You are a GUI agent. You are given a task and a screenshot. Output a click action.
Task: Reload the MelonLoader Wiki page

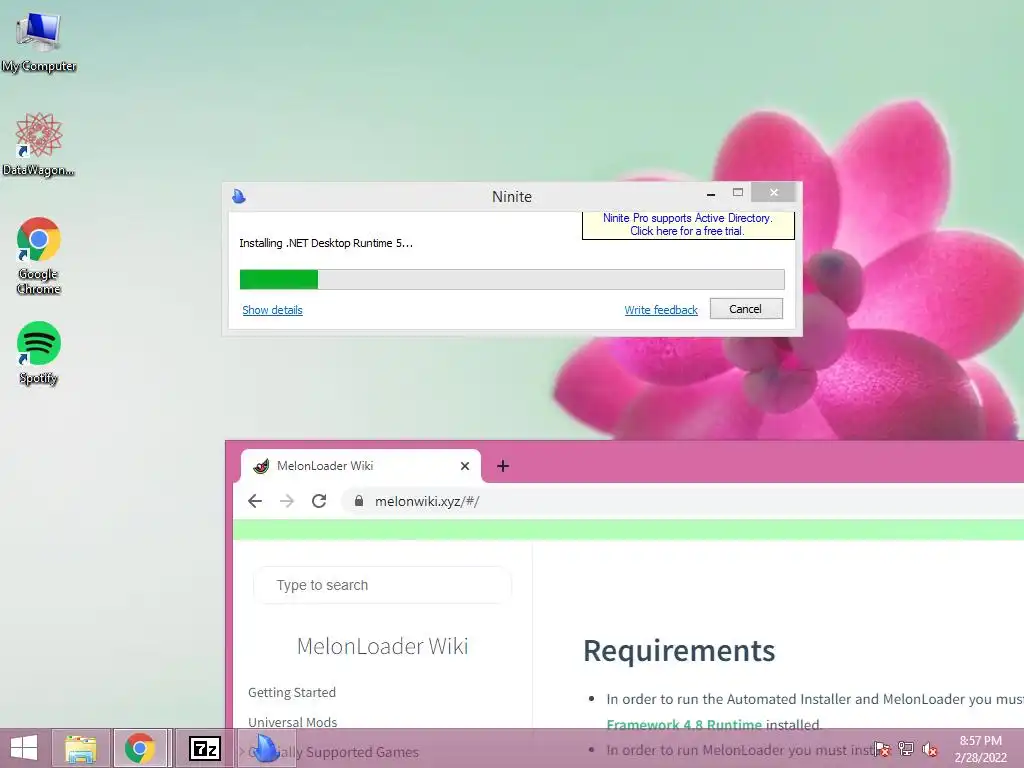tap(319, 501)
